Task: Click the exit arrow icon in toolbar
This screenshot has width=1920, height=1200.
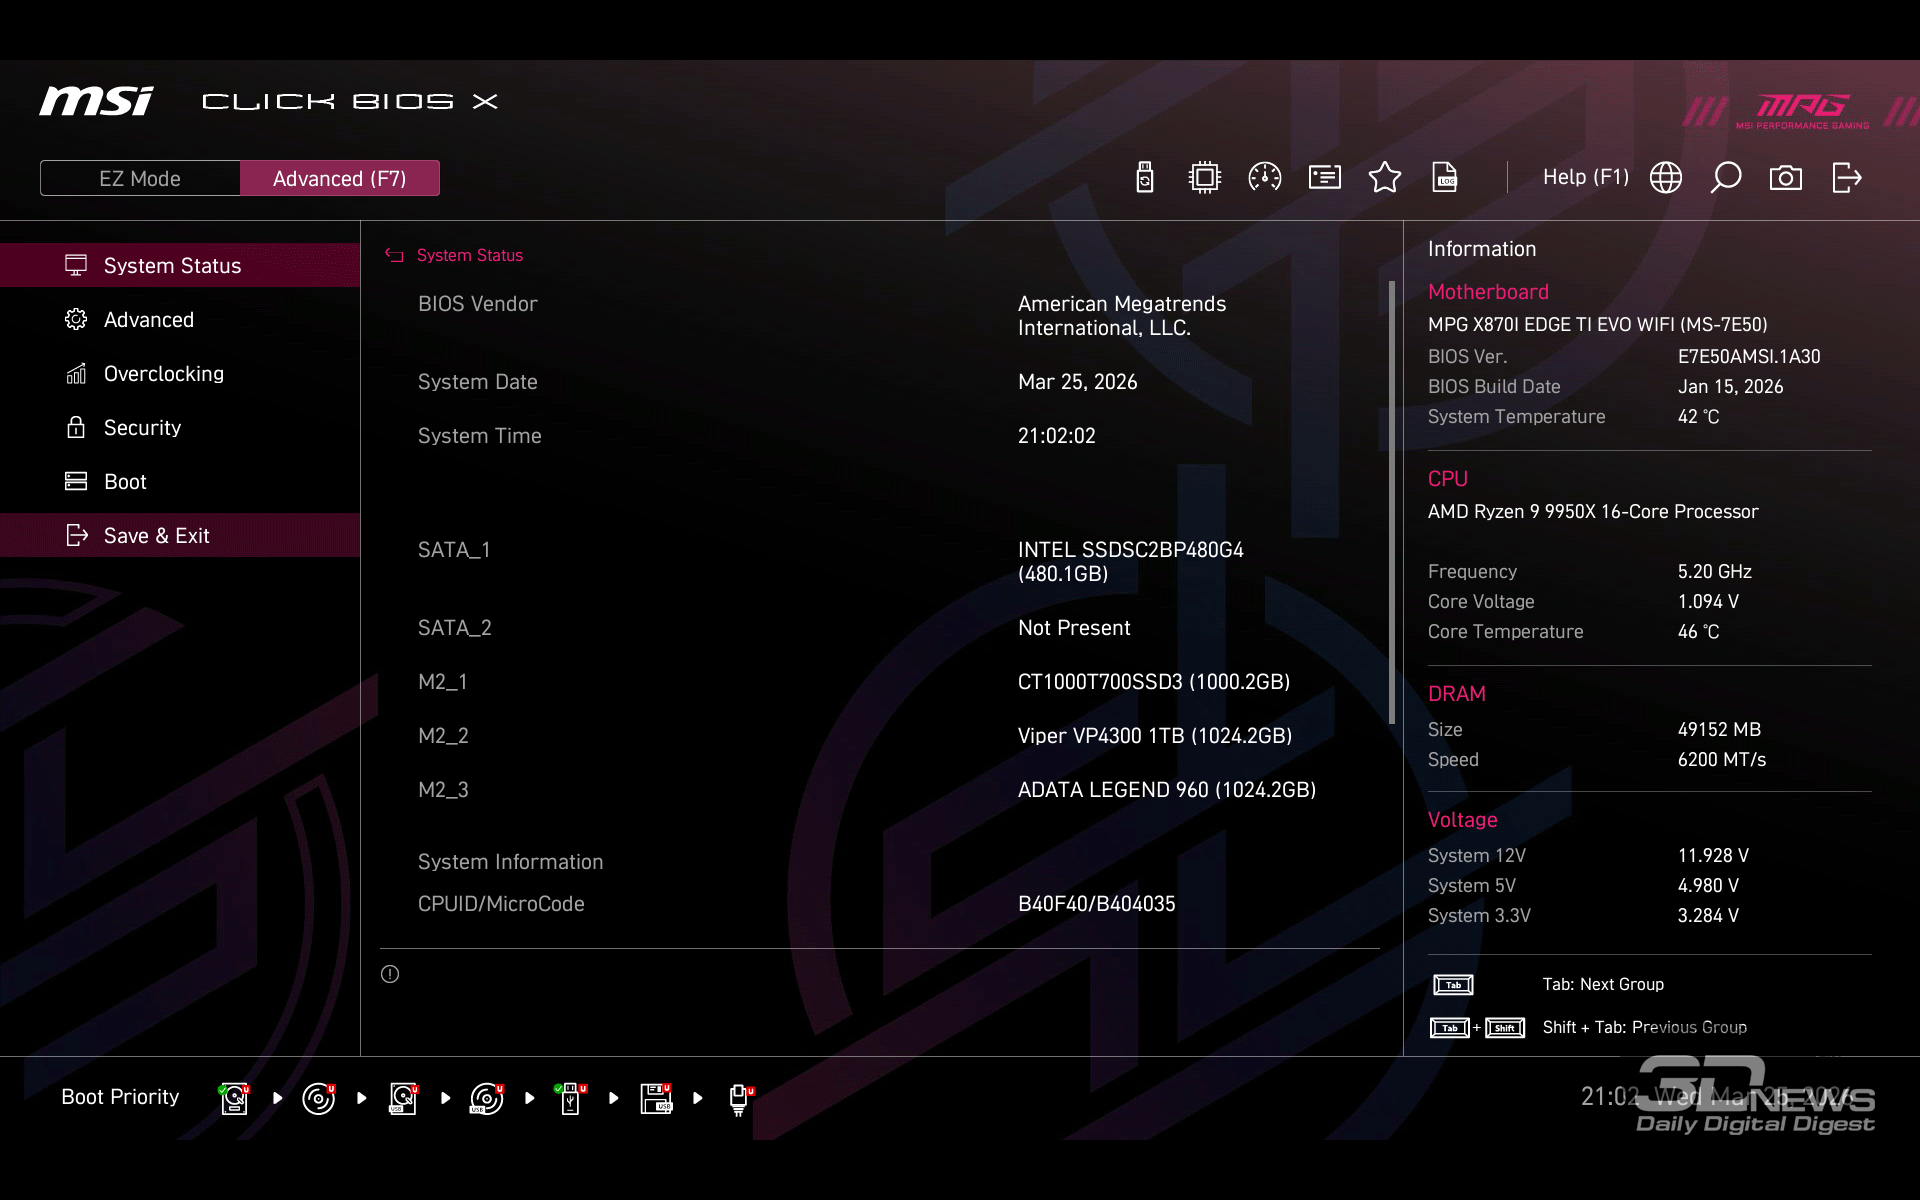Action: [x=1846, y=178]
